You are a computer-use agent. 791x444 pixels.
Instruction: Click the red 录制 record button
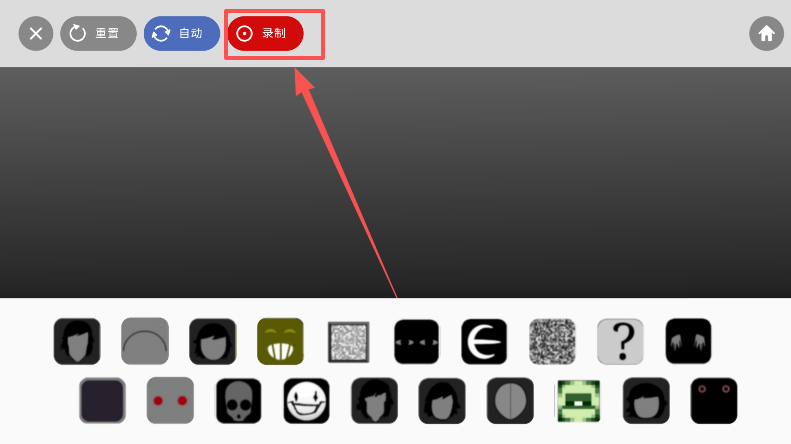[x=265, y=34]
